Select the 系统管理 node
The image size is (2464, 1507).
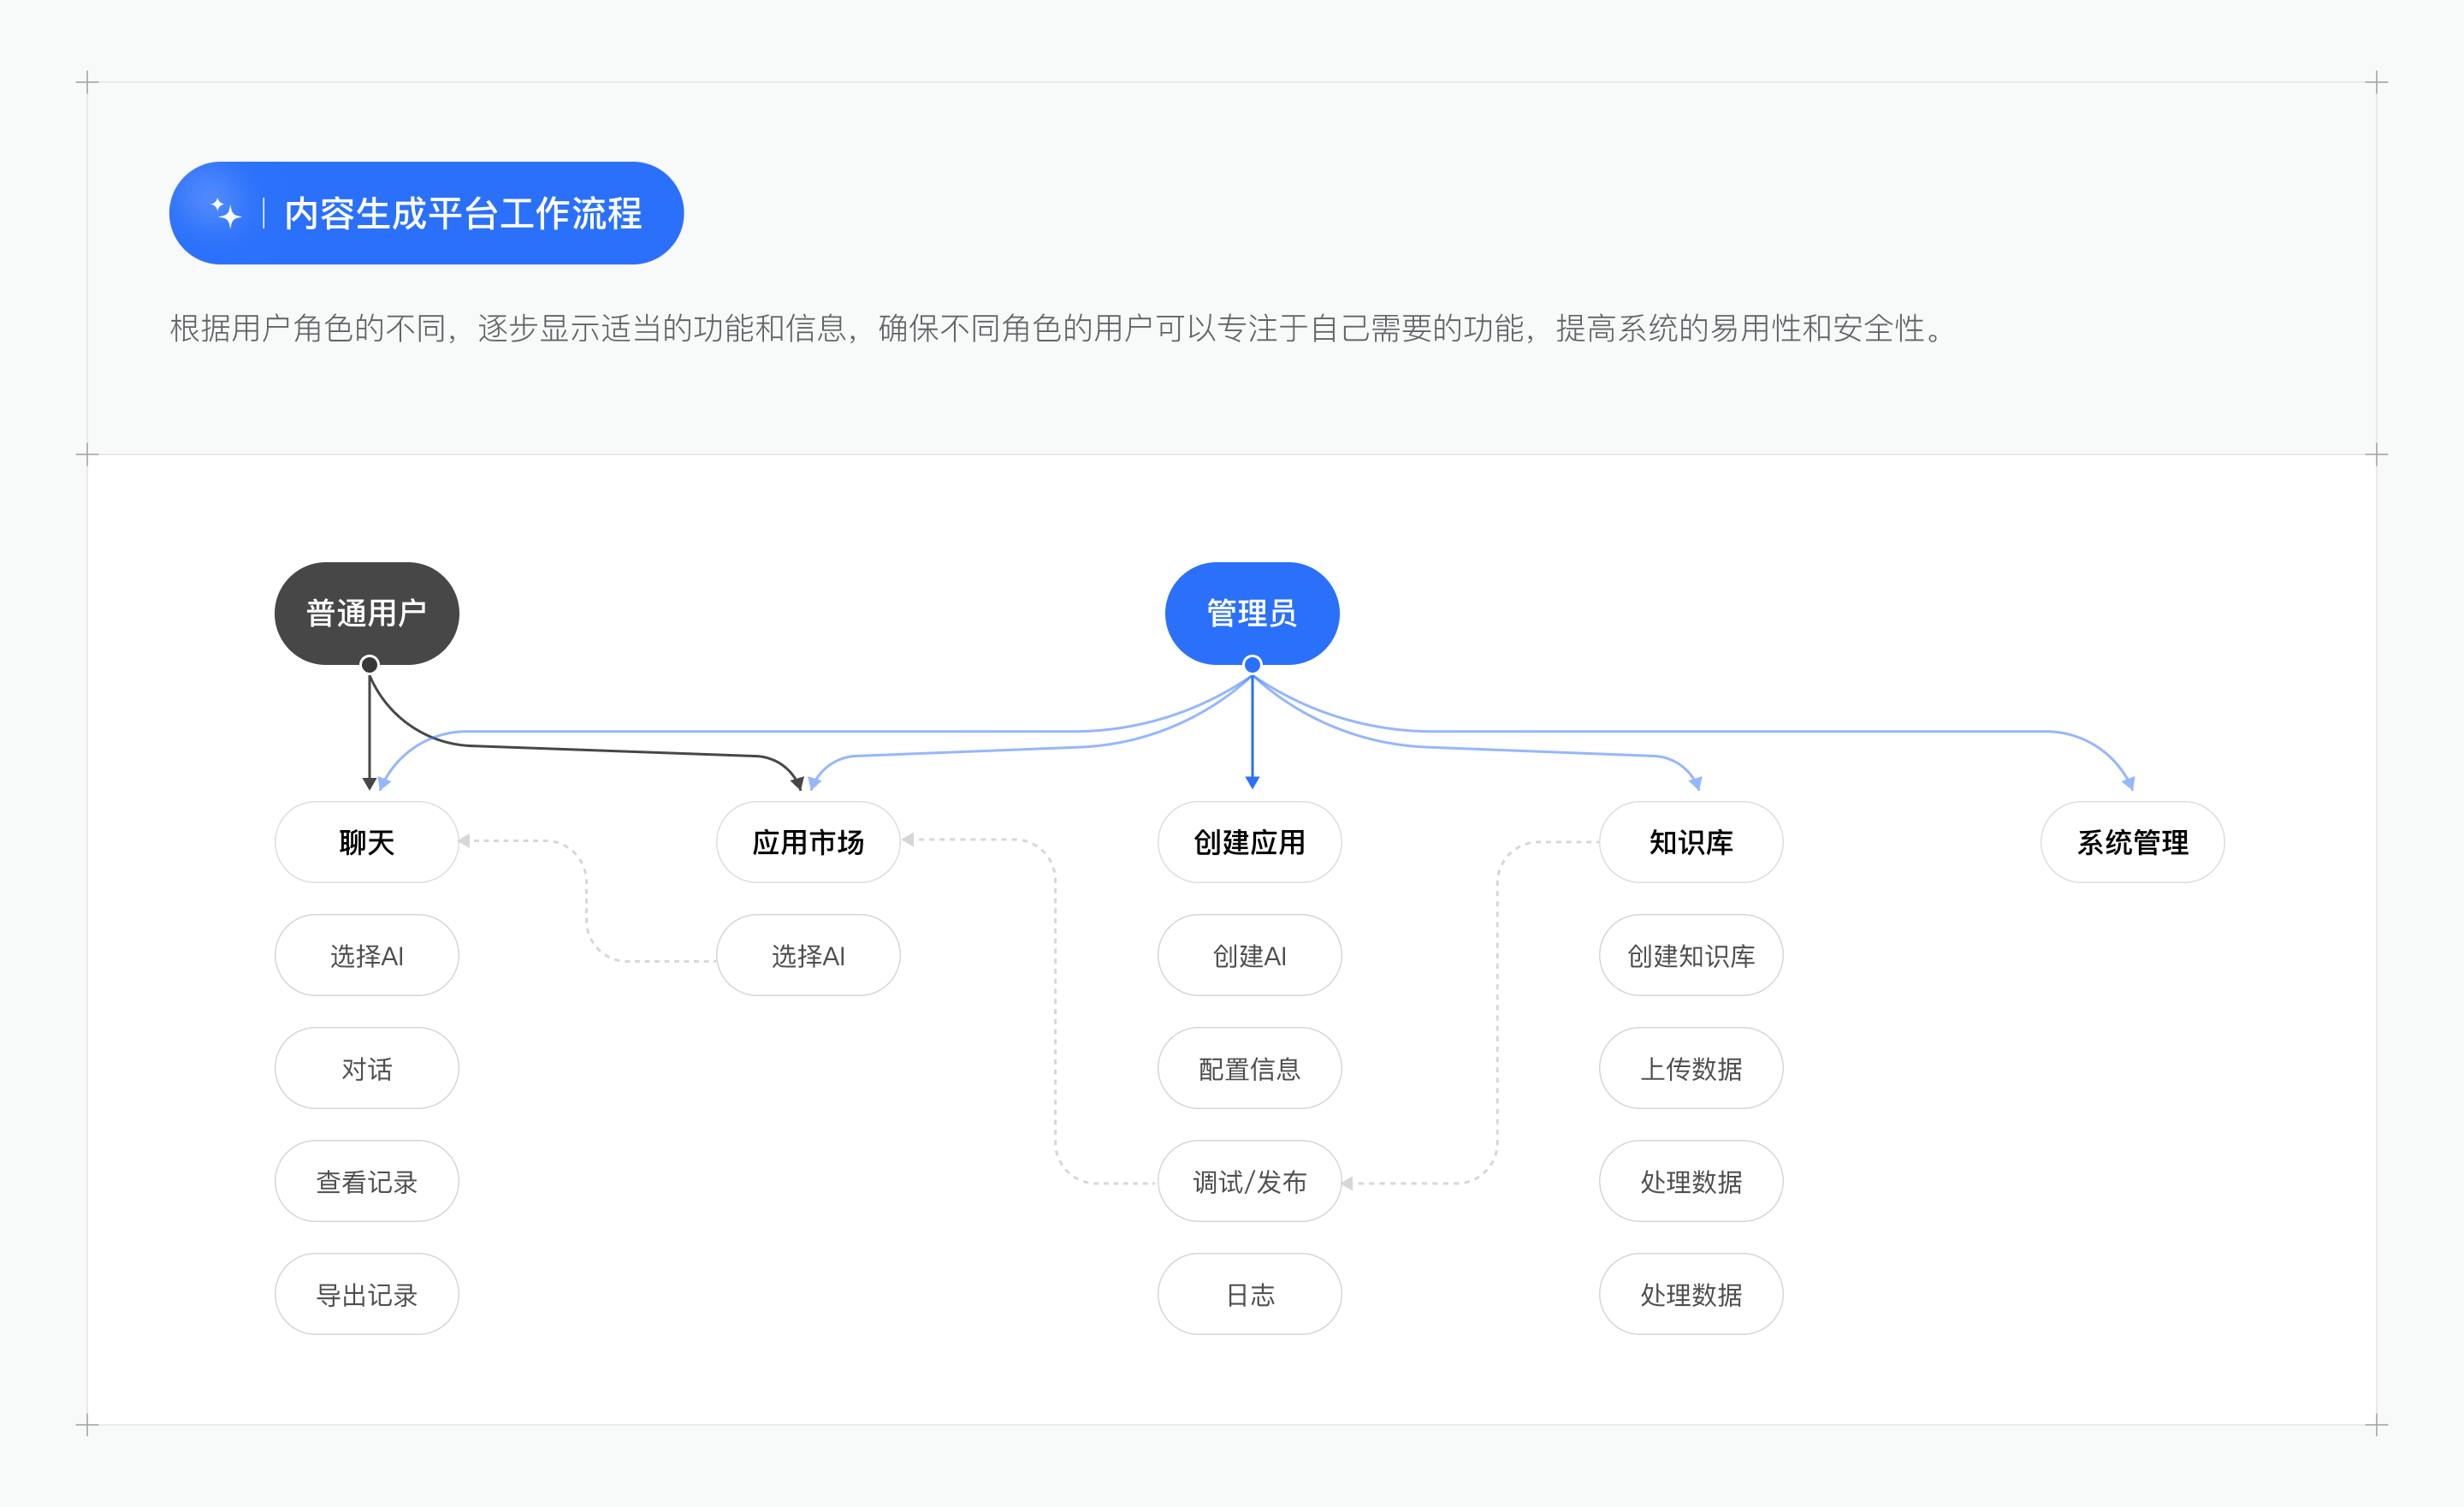2132,842
